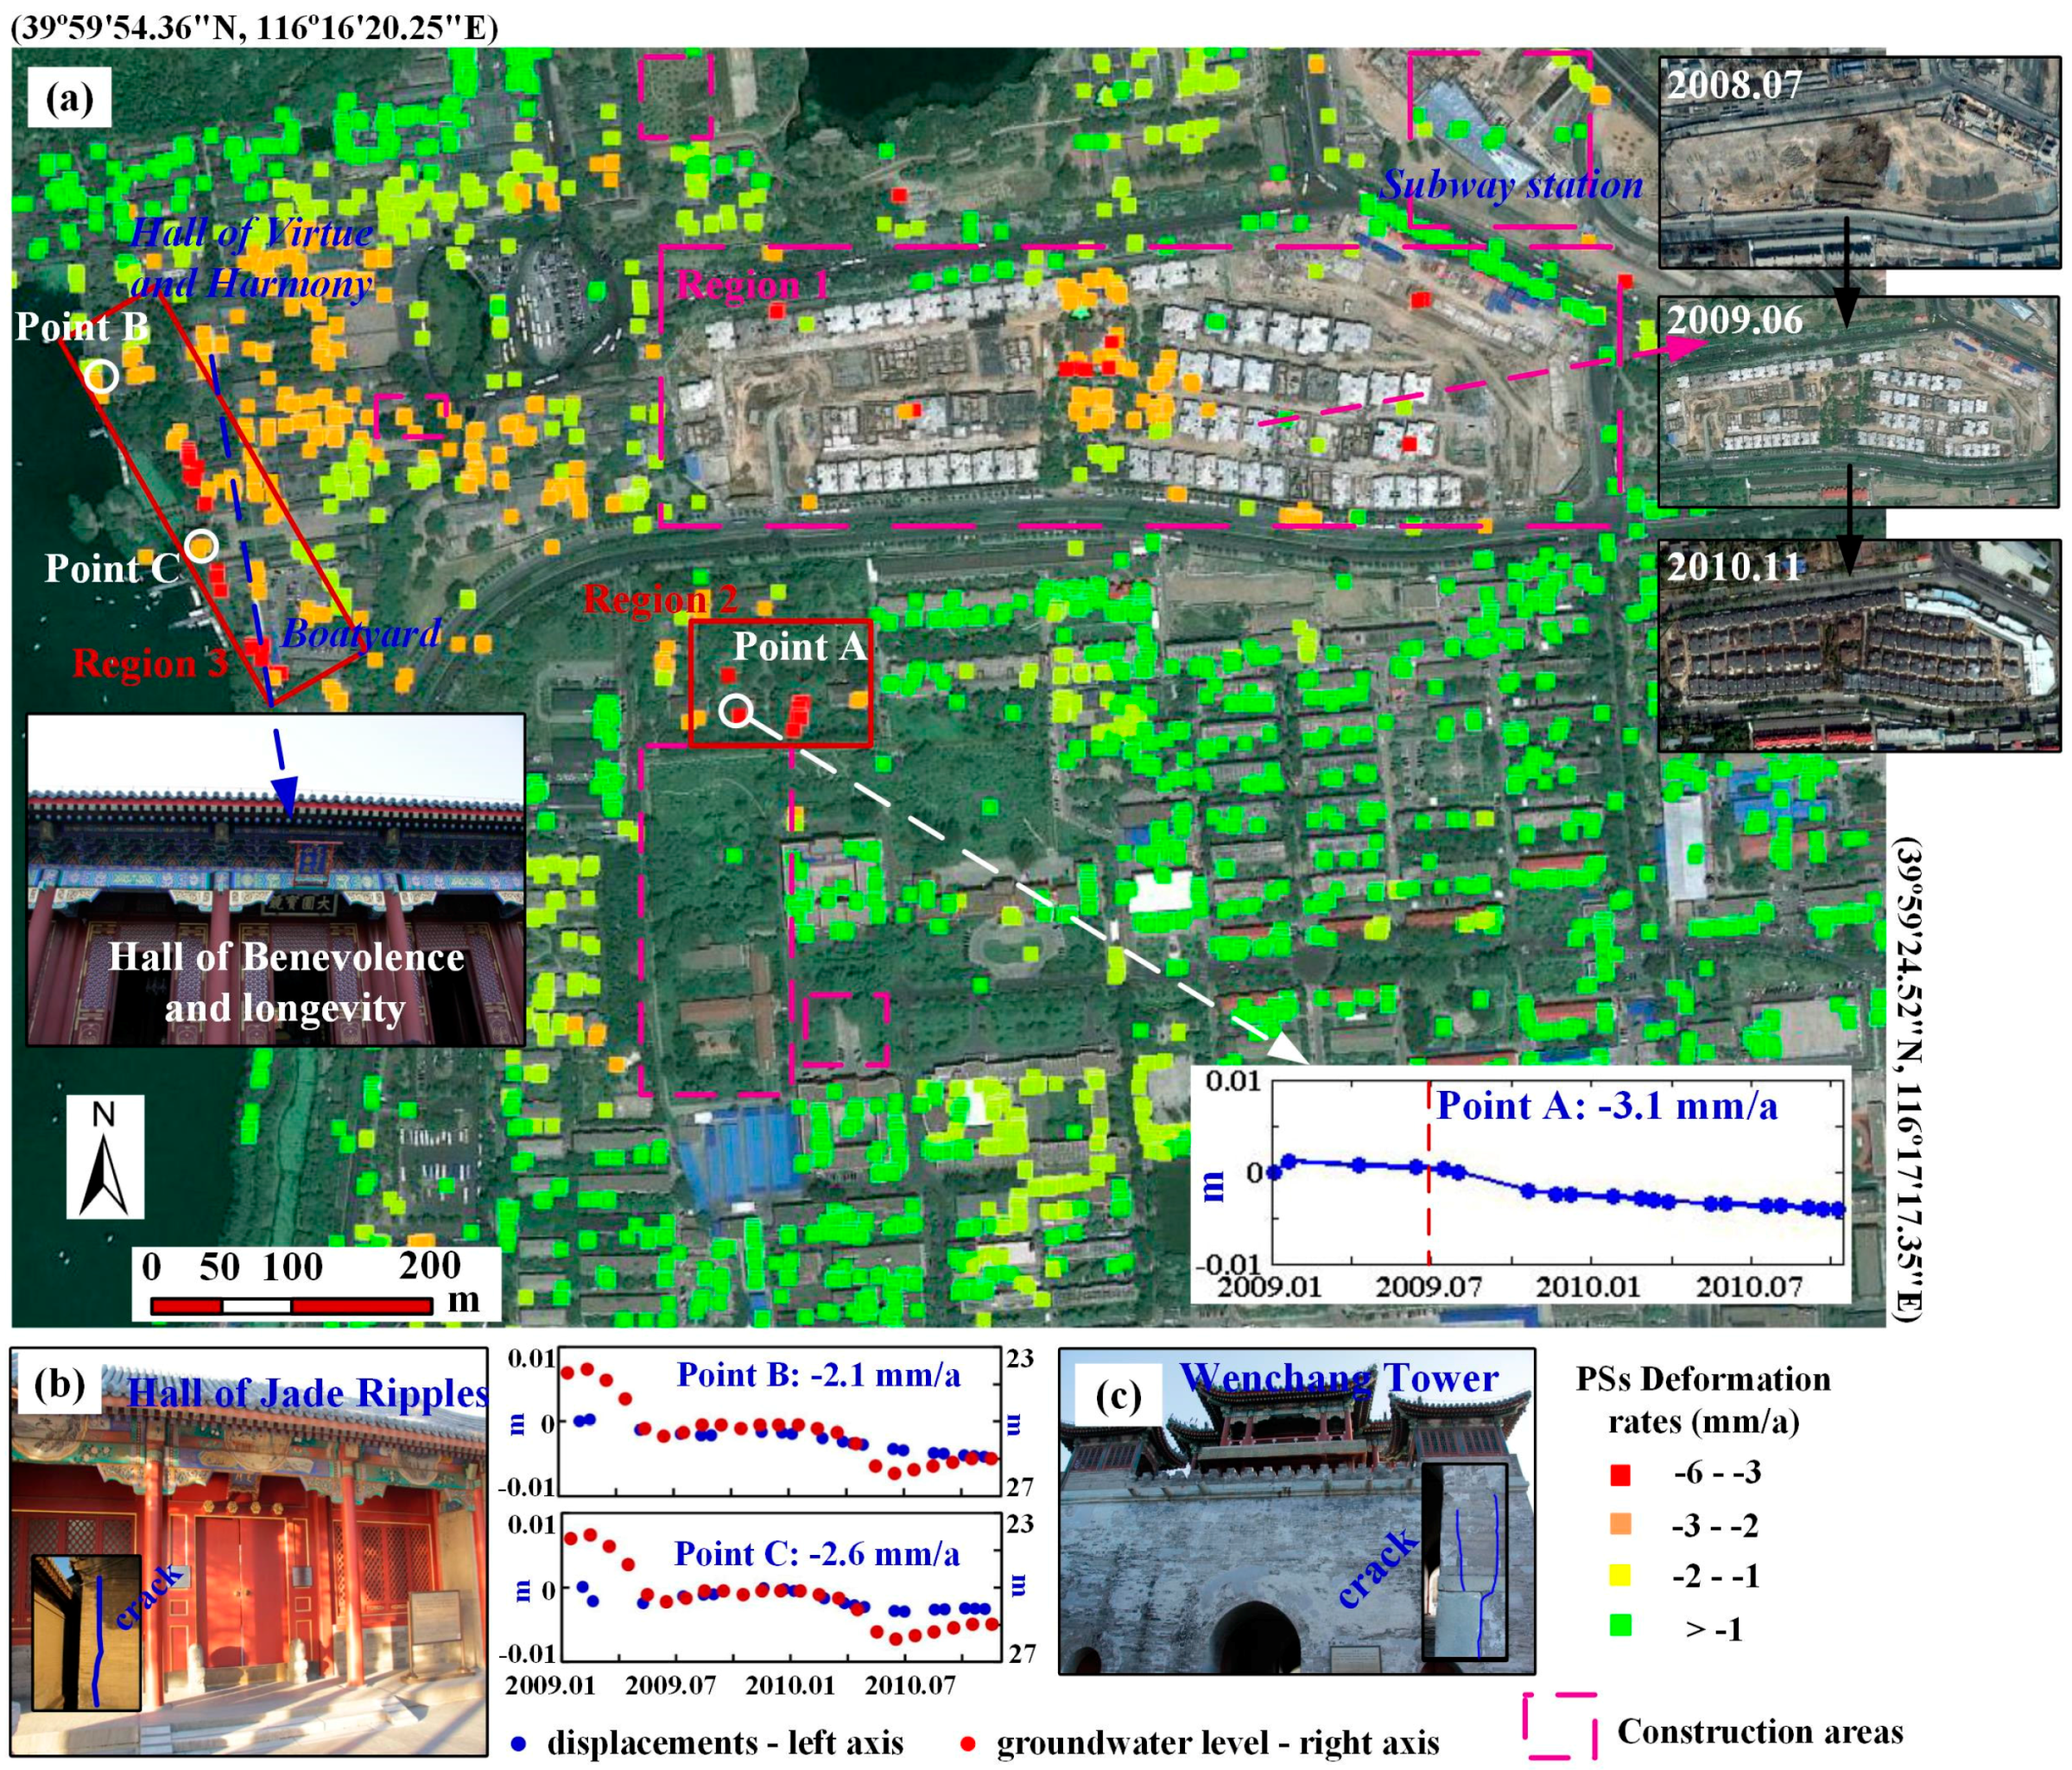Click the red groundwater level legend dot

point(967,1743)
